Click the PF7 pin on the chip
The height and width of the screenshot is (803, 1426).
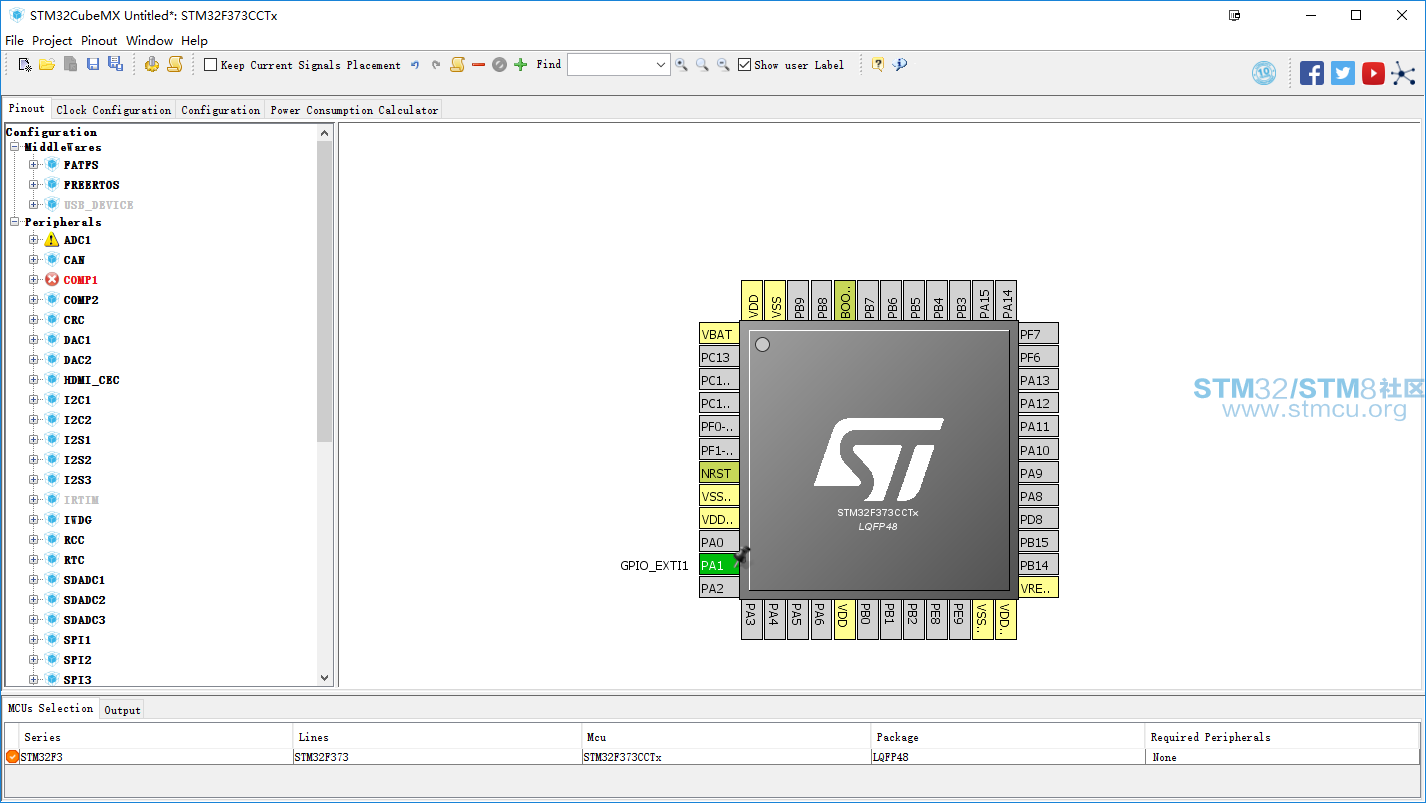[1038, 334]
